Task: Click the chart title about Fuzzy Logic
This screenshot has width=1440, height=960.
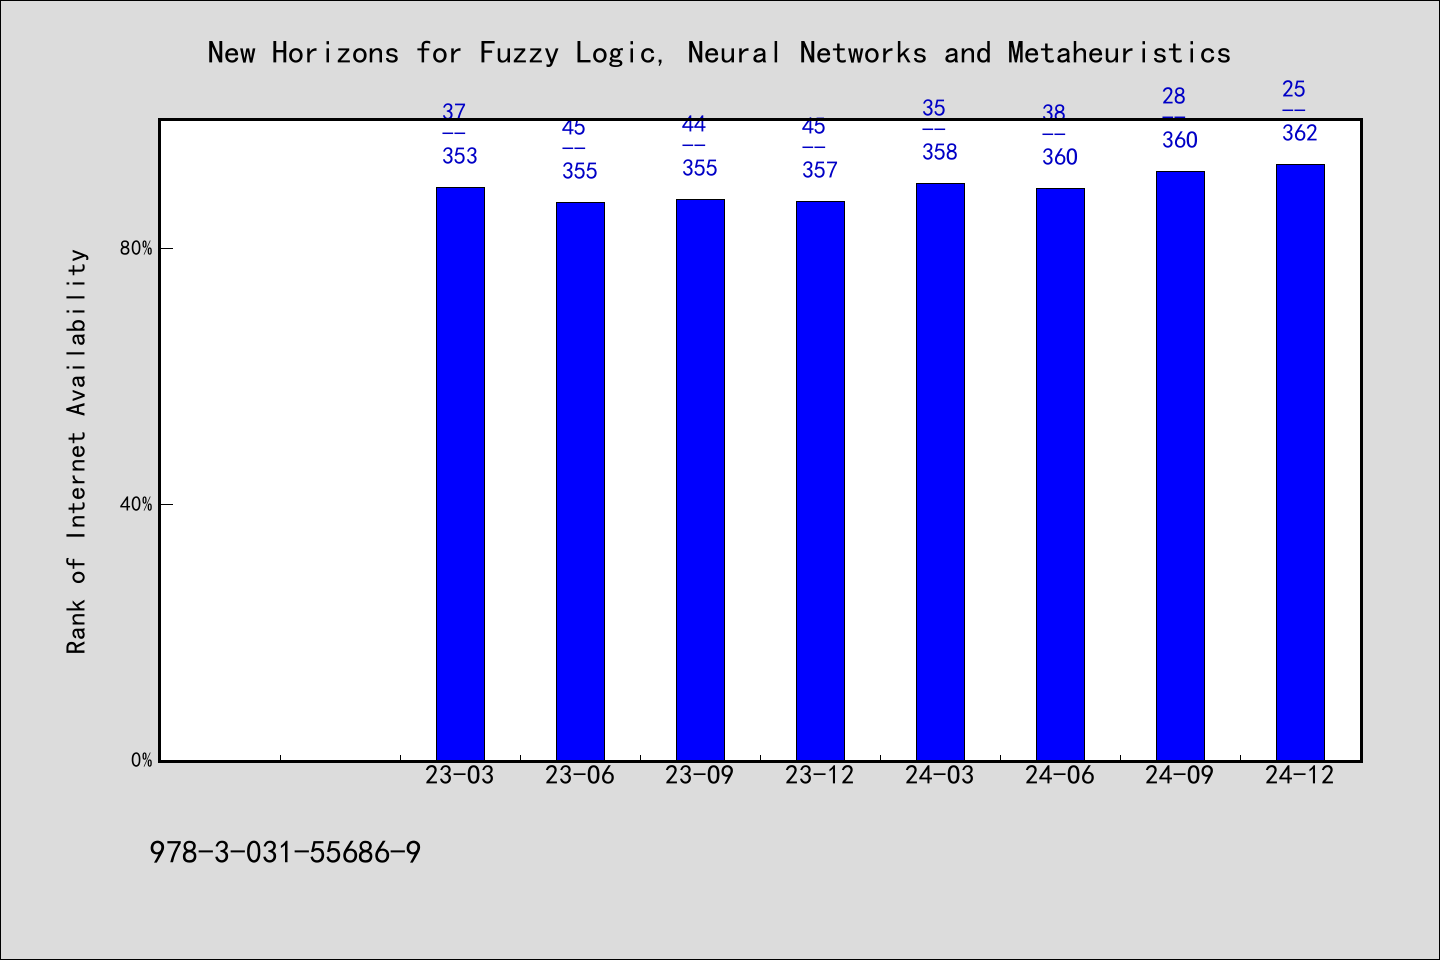Action: pos(719,52)
